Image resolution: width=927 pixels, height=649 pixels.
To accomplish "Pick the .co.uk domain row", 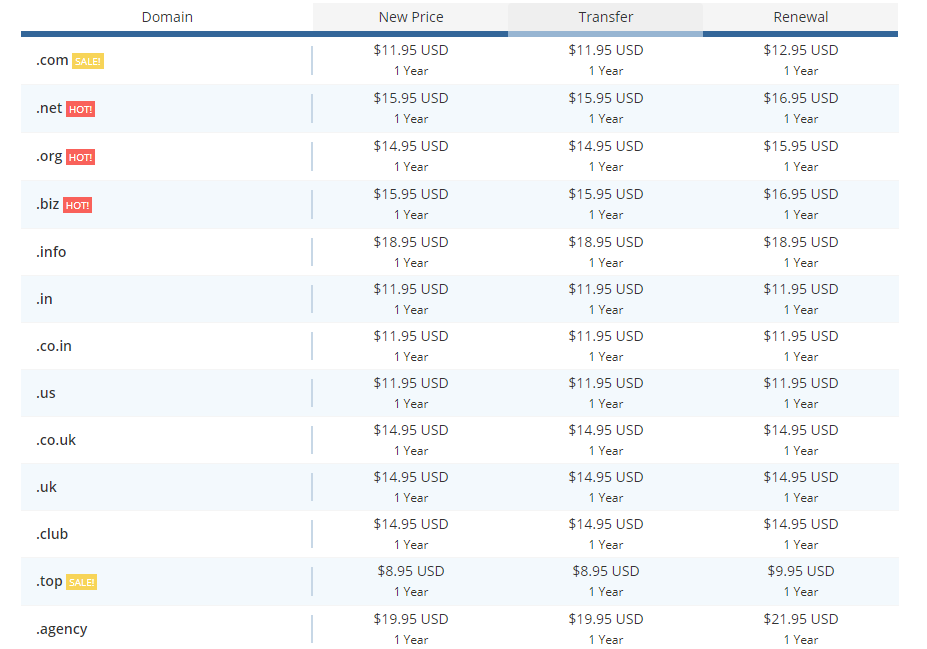I will pyautogui.click(x=460, y=440).
